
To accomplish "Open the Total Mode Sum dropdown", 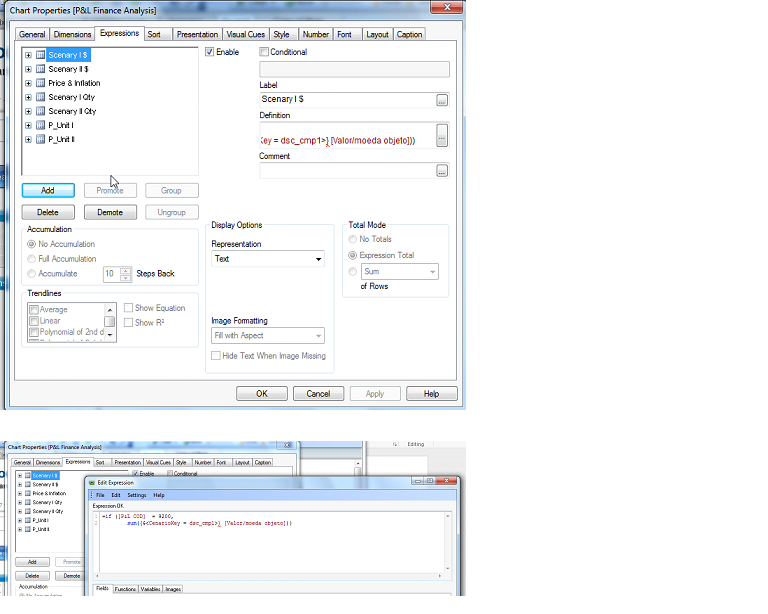I will click(x=400, y=272).
